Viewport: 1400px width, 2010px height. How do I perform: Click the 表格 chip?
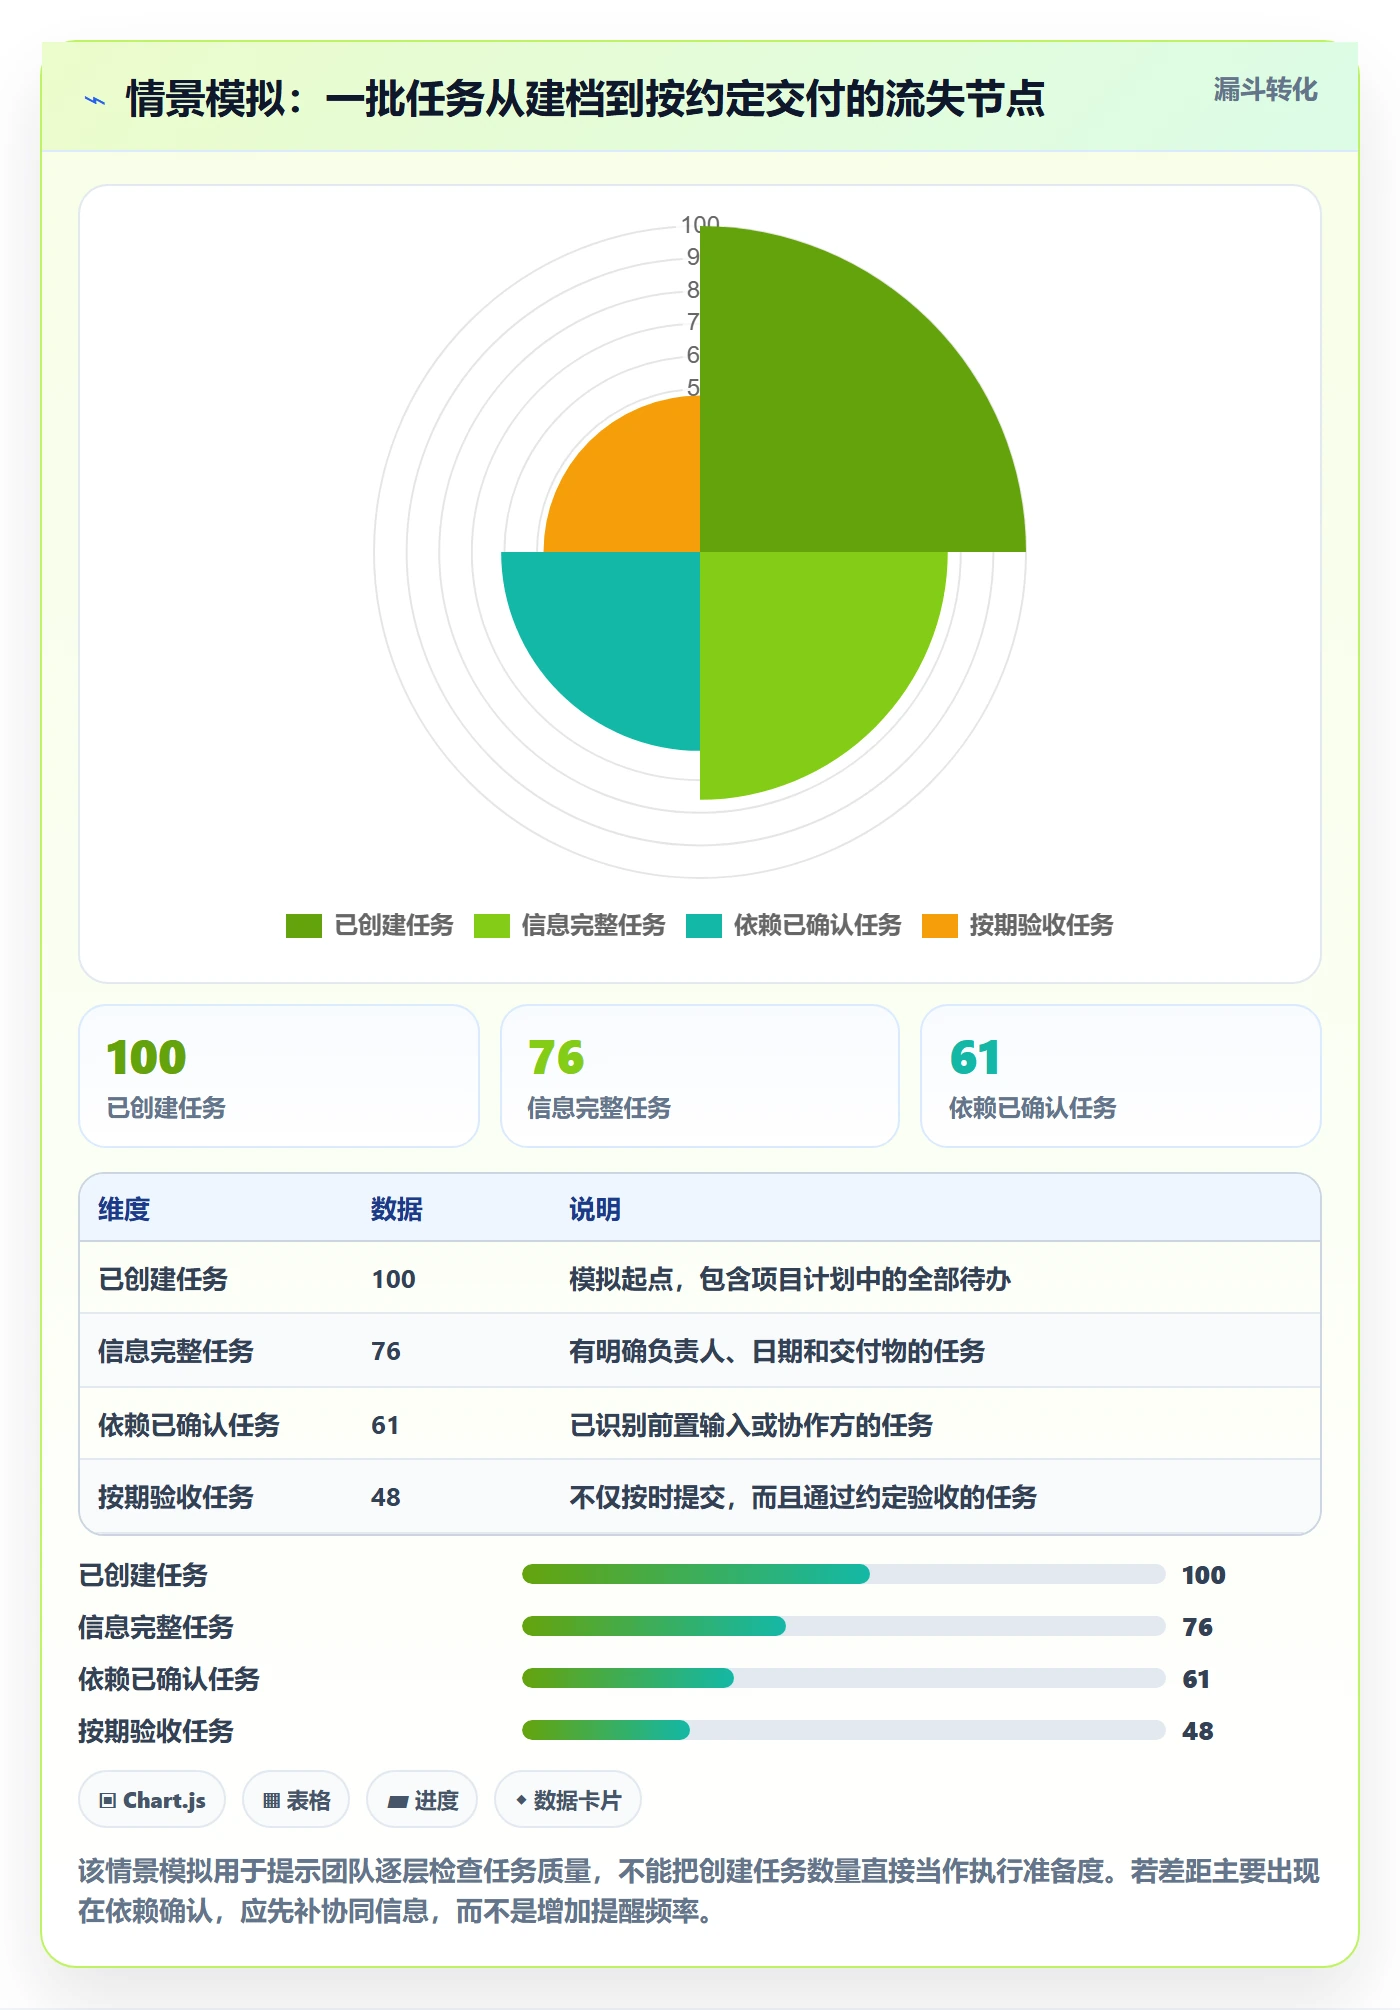[x=296, y=1800]
